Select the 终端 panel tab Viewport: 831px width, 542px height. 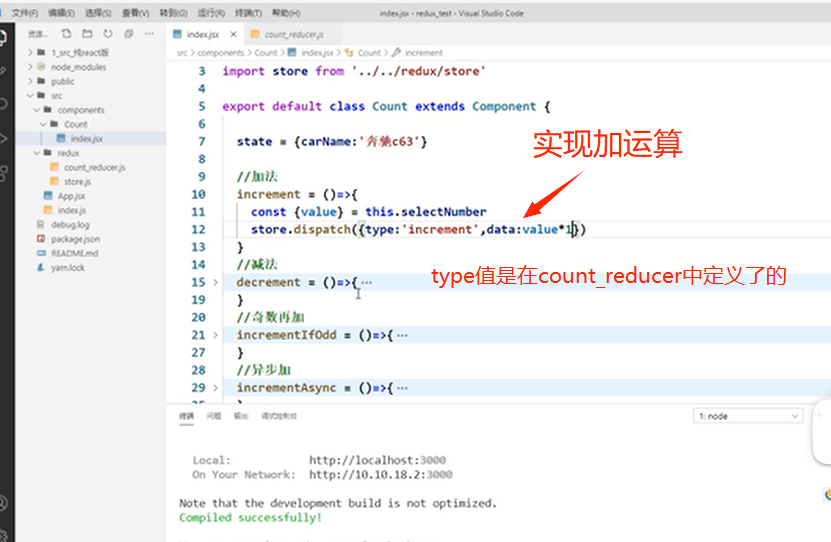pos(186,416)
